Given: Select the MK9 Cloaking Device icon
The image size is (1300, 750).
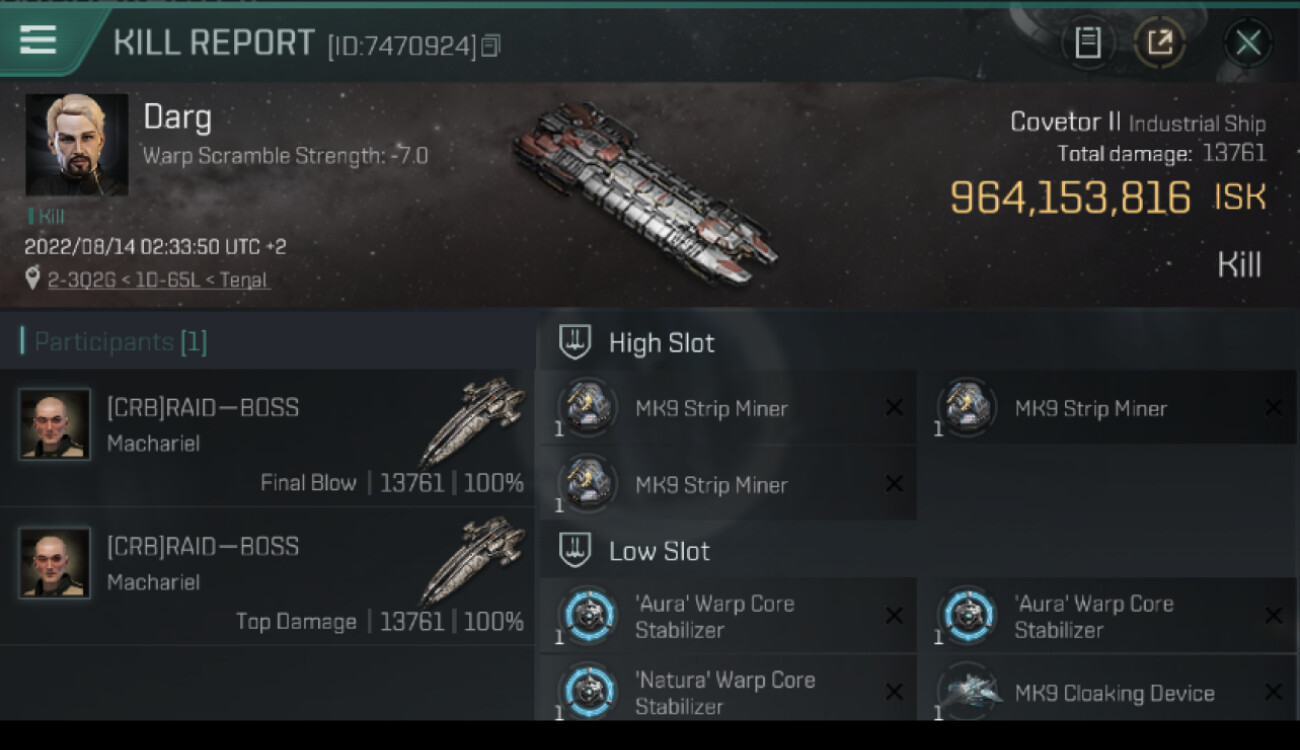Looking at the screenshot, I should pos(968,692).
